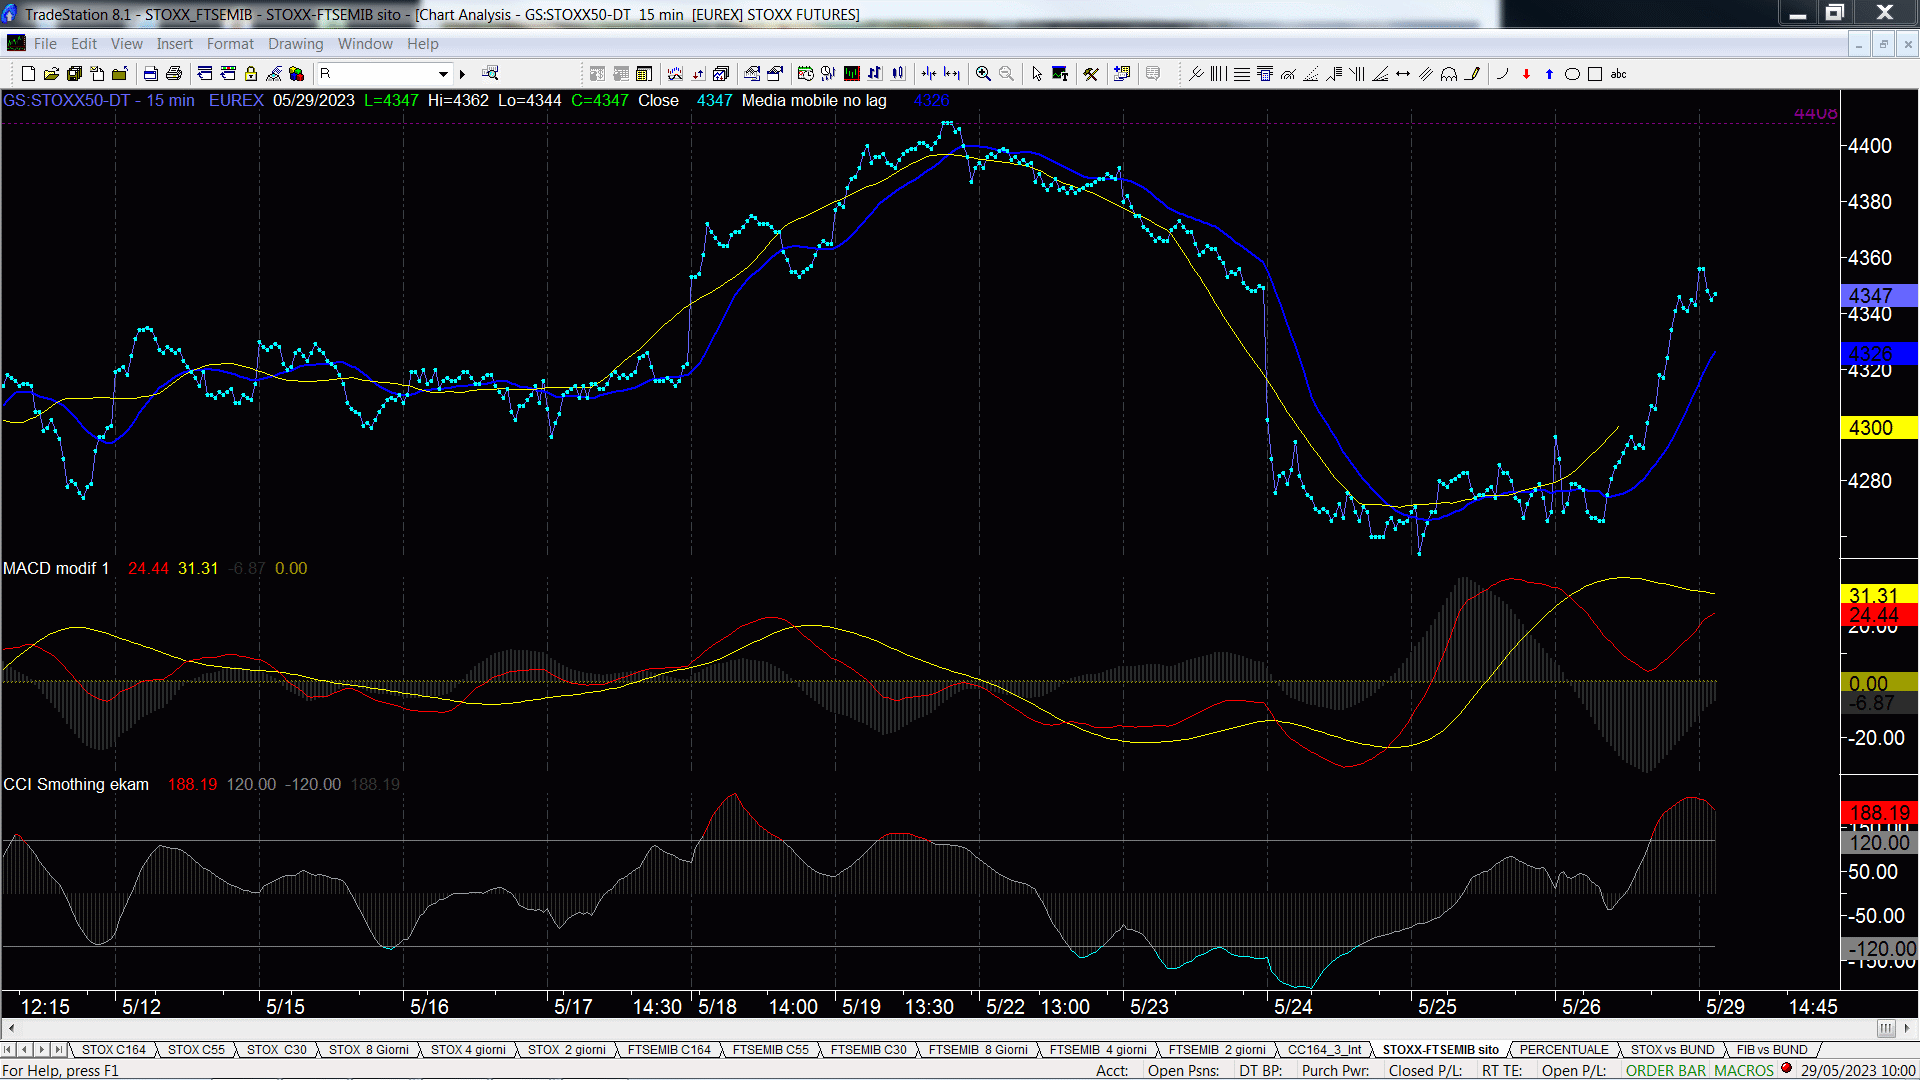Switch to STOX vs BUND tab
Screen dimensions: 1920x1080
(1673, 1050)
